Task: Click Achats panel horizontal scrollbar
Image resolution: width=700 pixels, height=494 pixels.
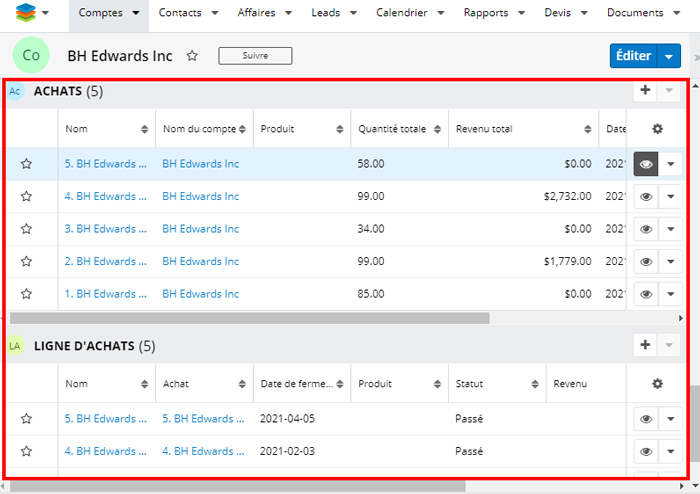Action: [x=250, y=318]
